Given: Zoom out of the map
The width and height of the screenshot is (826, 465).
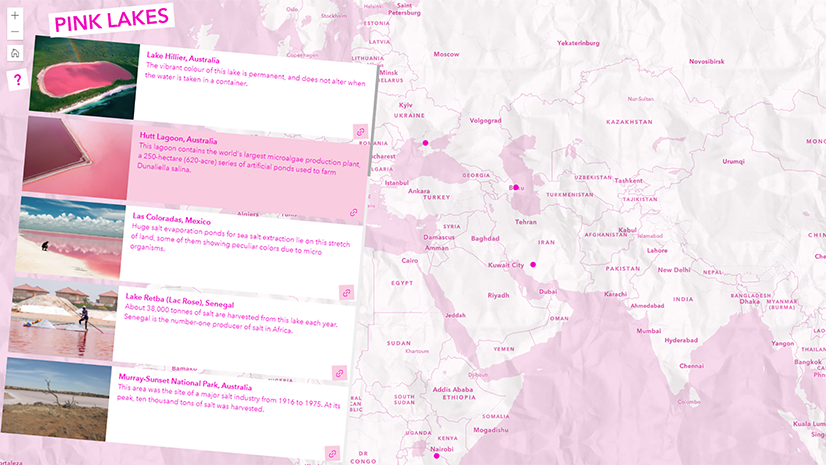Looking at the screenshot, I should (15, 32).
